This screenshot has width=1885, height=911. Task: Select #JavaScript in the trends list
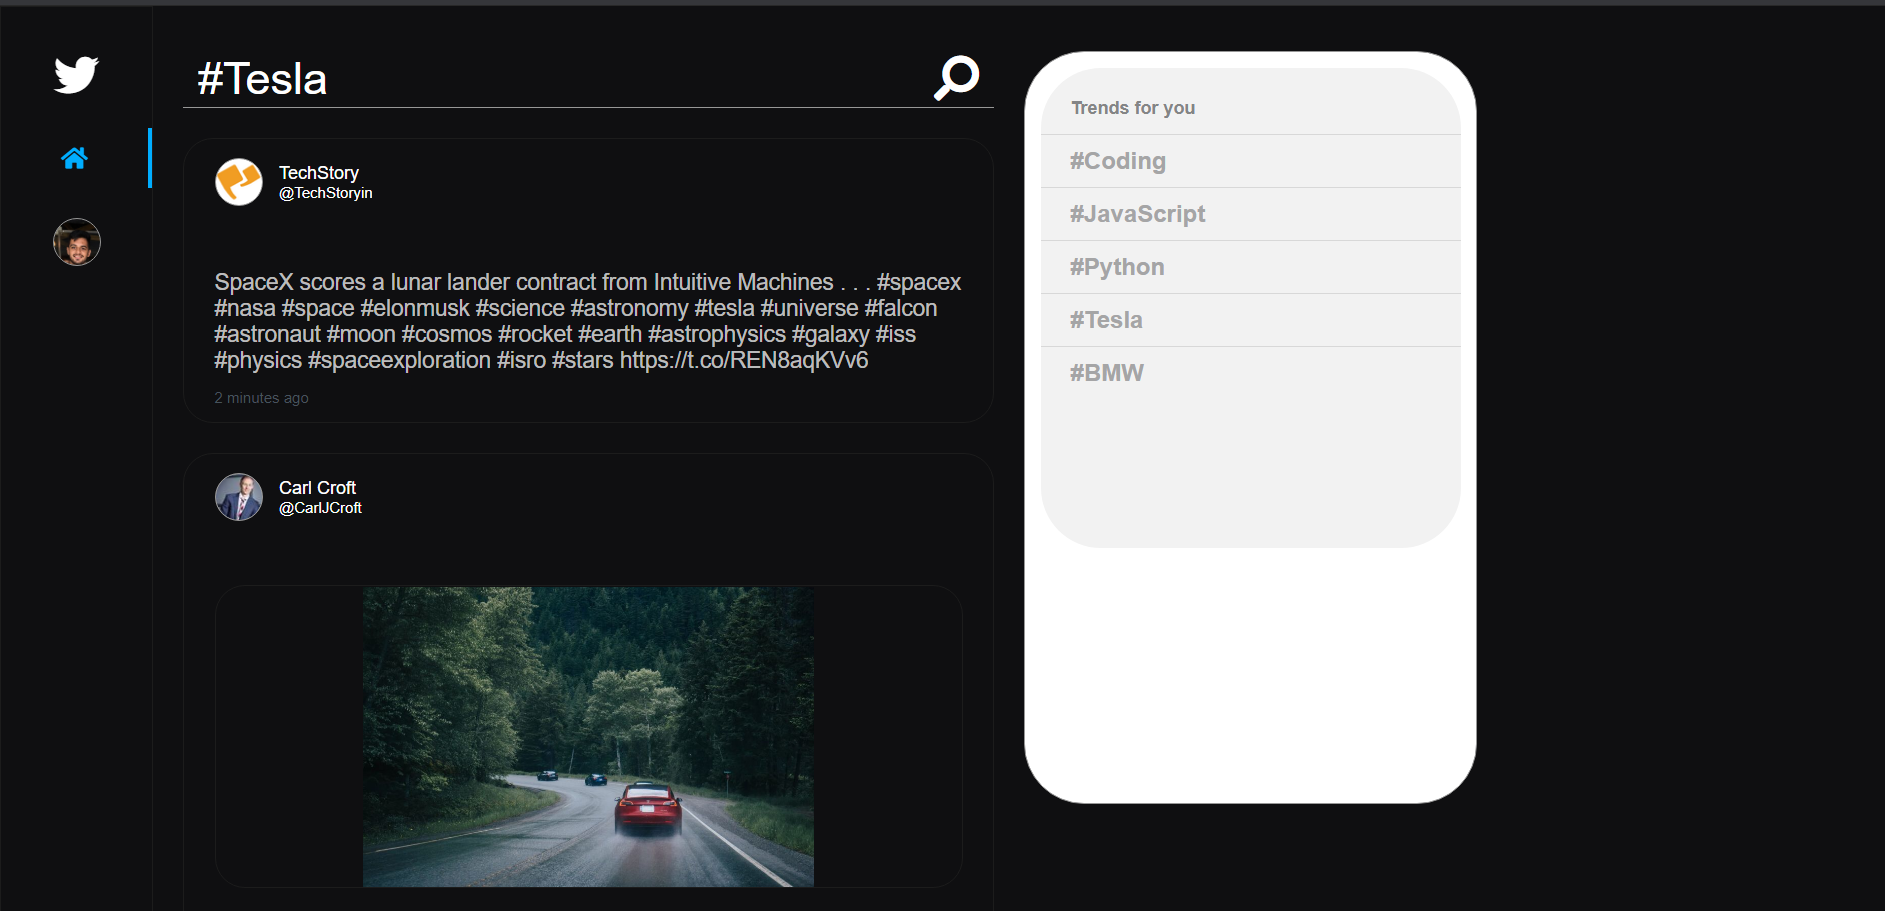[1137, 213]
